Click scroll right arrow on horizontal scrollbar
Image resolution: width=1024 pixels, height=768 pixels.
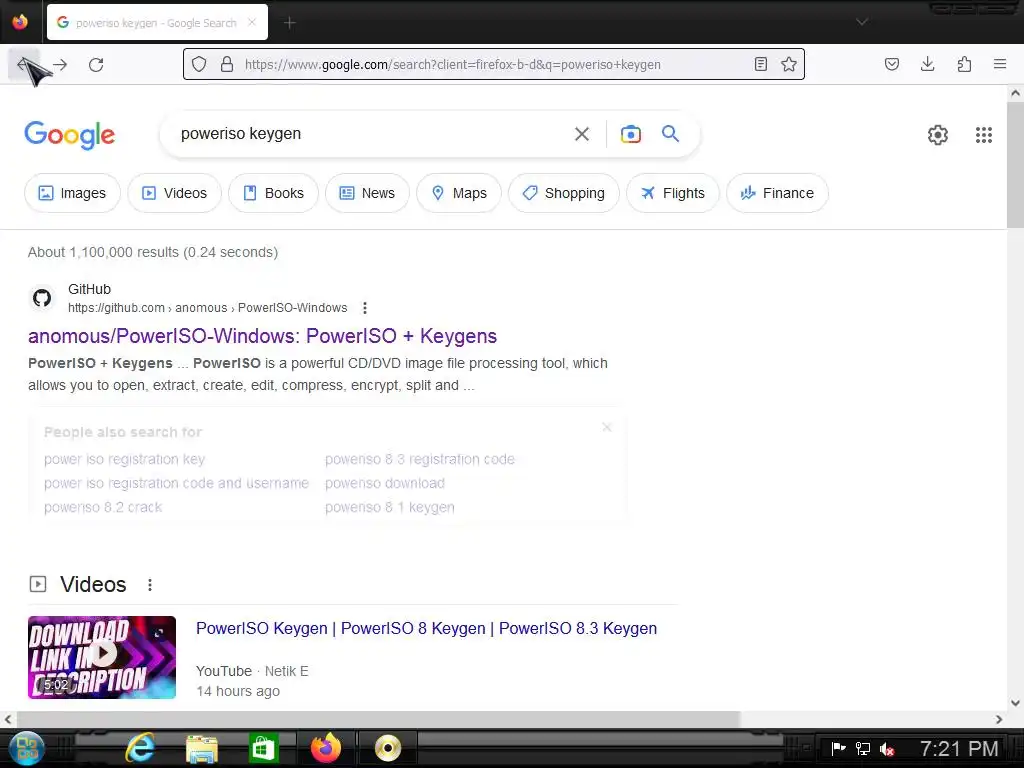coord(999,720)
